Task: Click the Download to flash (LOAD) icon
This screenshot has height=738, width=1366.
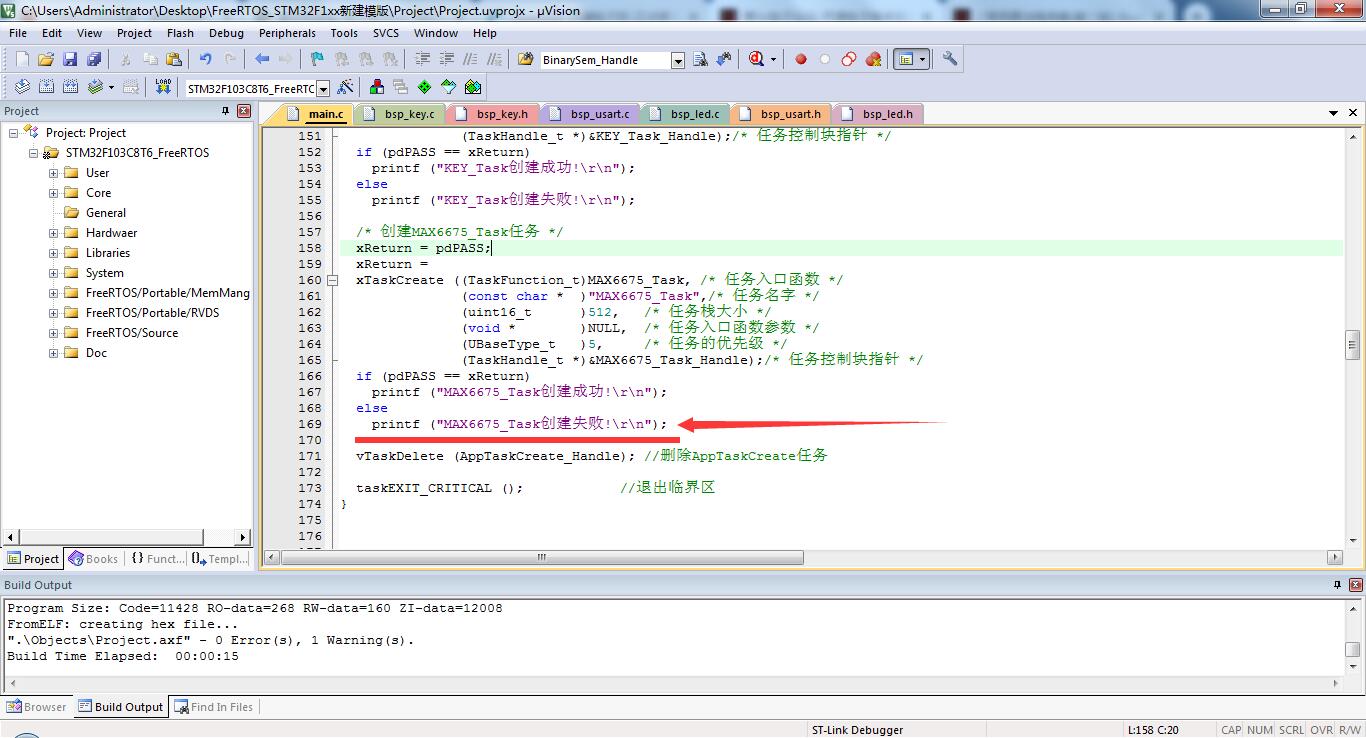Action: (x=164, y=87)
